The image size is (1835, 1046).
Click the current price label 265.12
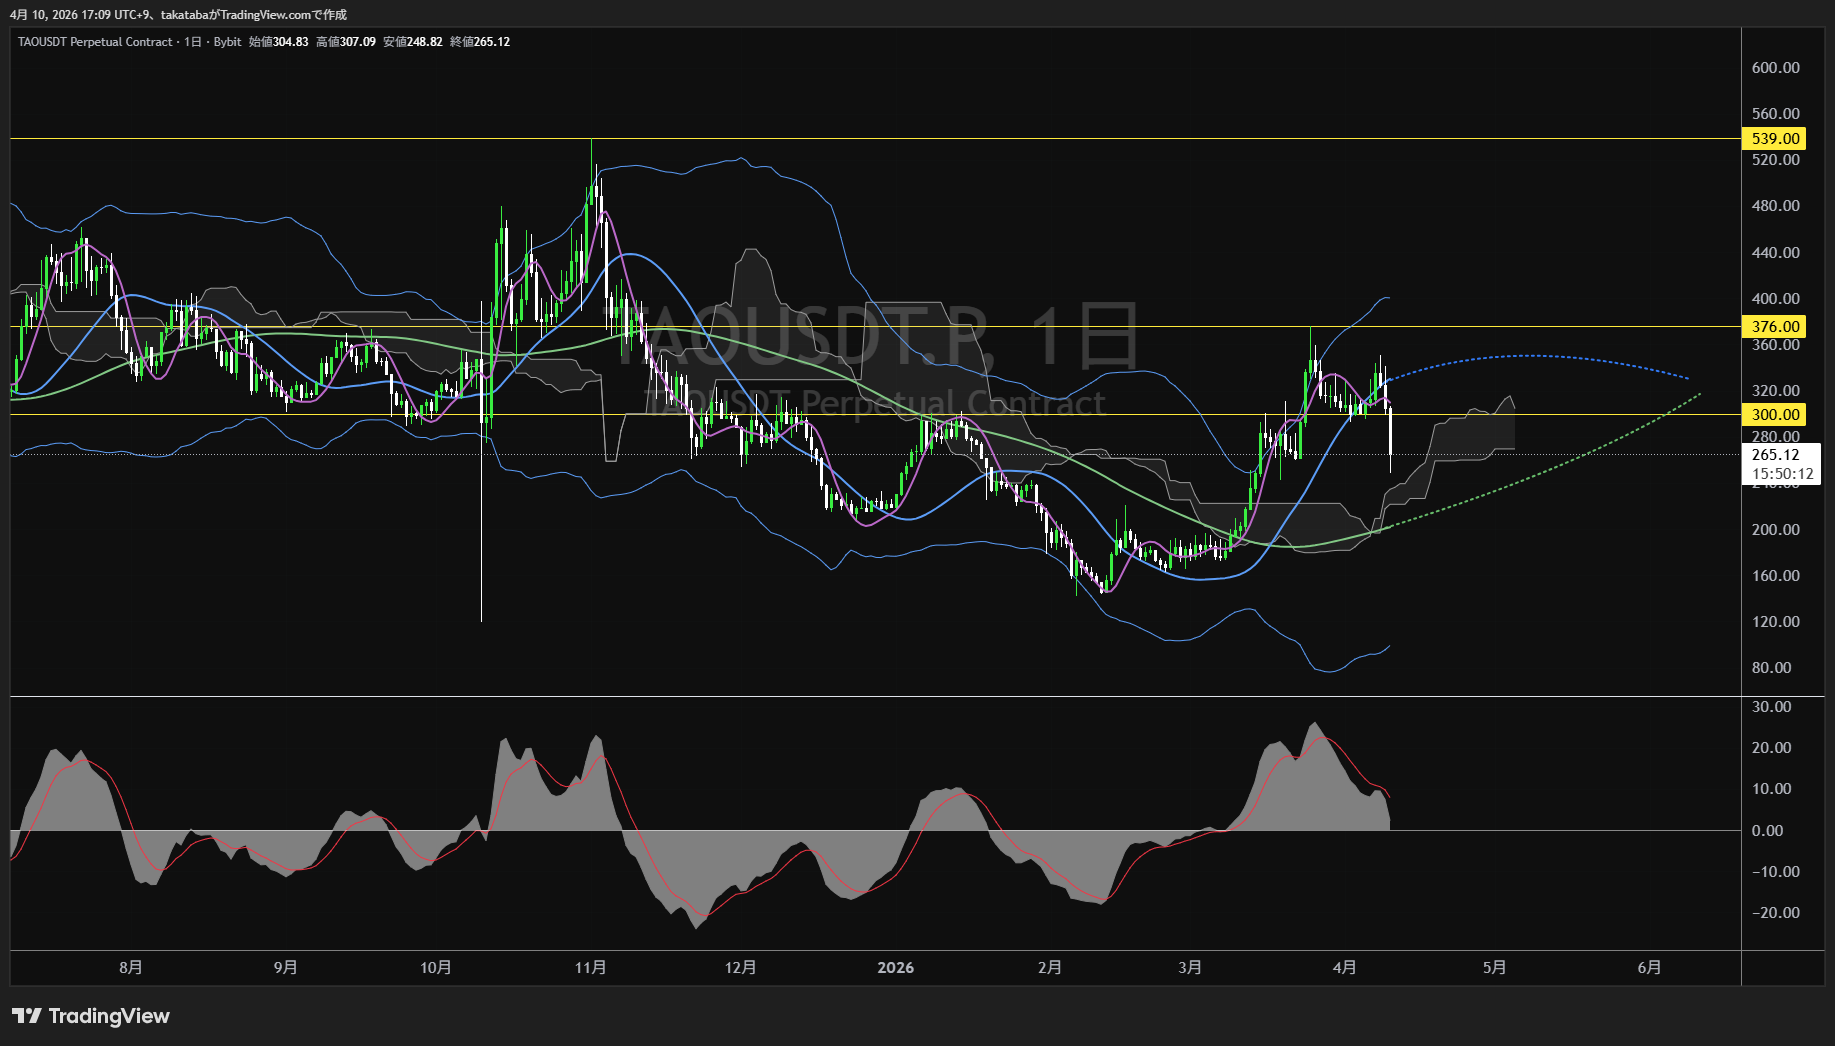(1775, 455)
